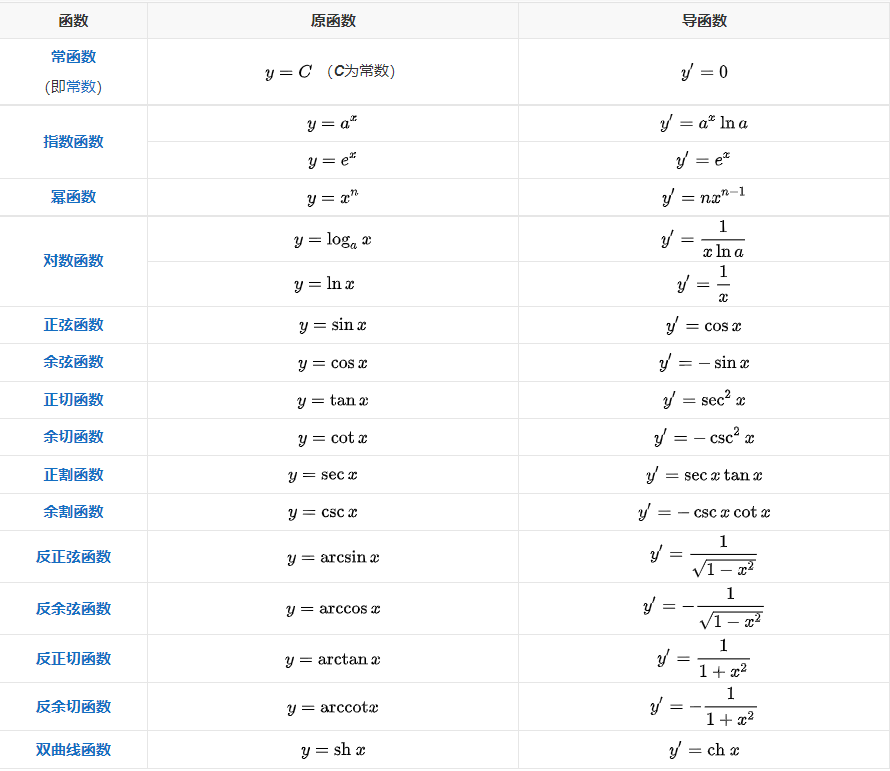Click the 函数 column header

click(x=73, y=21)
